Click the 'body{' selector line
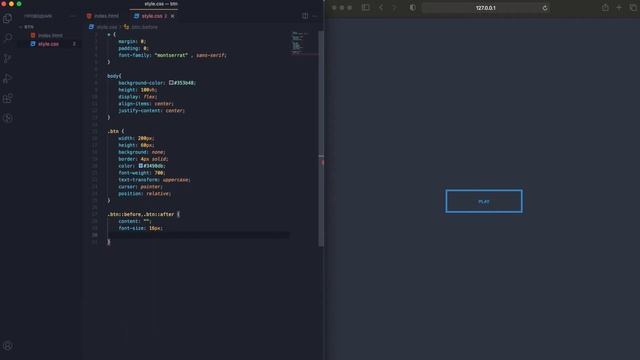The width and height of the screenshot is (640, 360). (x=114, y=76)
